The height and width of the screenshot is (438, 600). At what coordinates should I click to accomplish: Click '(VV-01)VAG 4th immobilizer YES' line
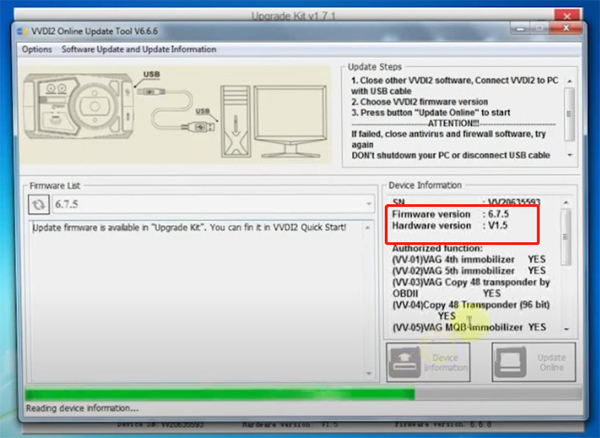click(469, 259)
